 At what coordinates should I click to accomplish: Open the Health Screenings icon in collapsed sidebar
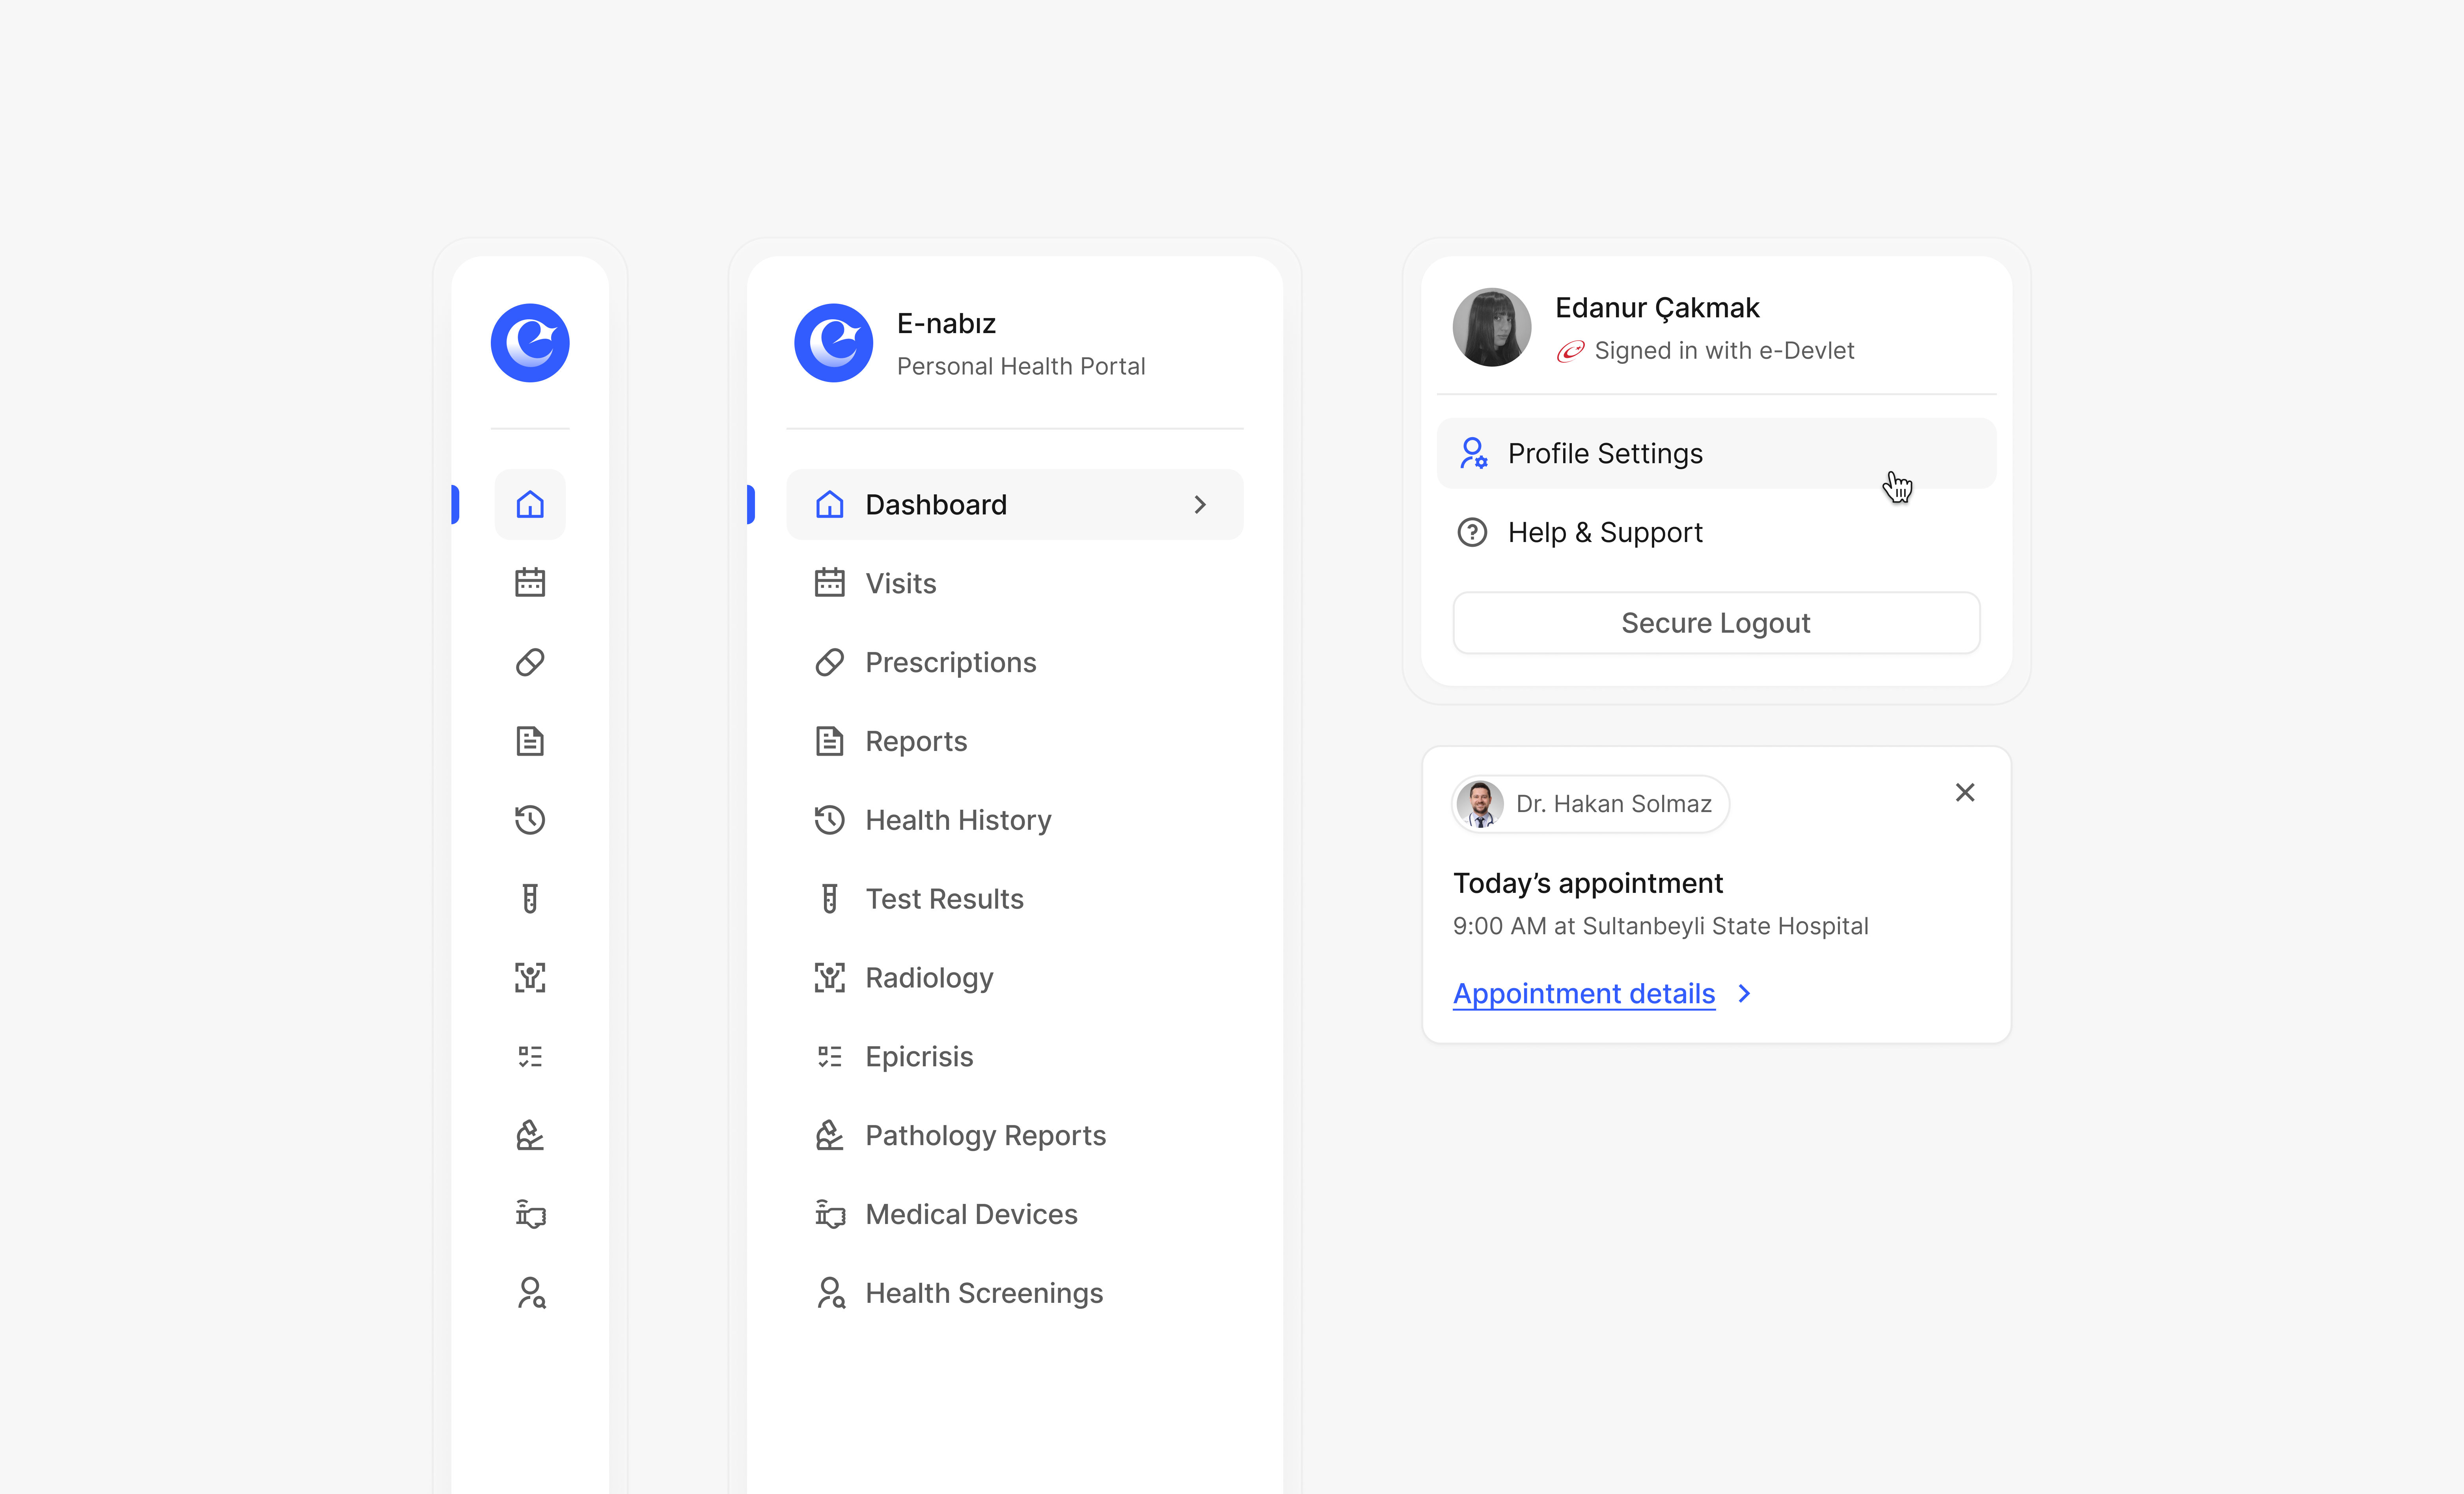[530, 1292]
